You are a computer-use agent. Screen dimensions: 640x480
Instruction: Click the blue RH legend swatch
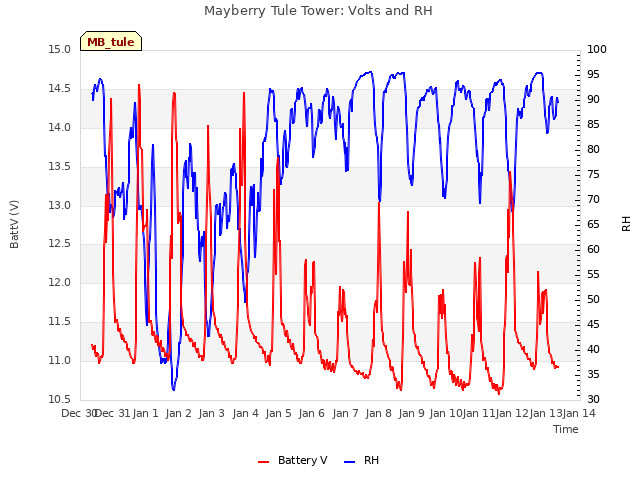point(350,461)
